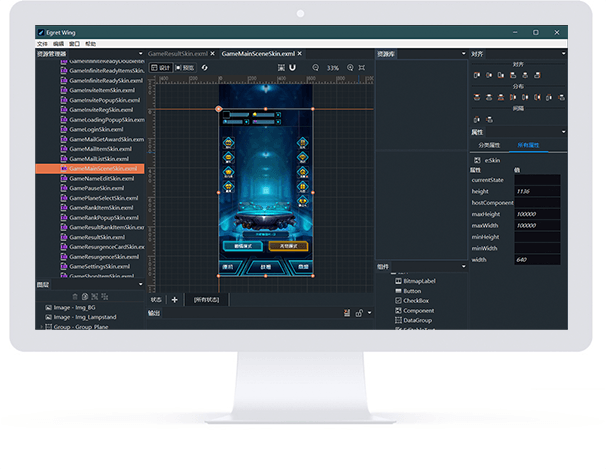Image resolution: width=606 pixels, height=469 pixels.
Task: Click the plus icon to add state
Action: pyautogui.click(x=175, y=299)
